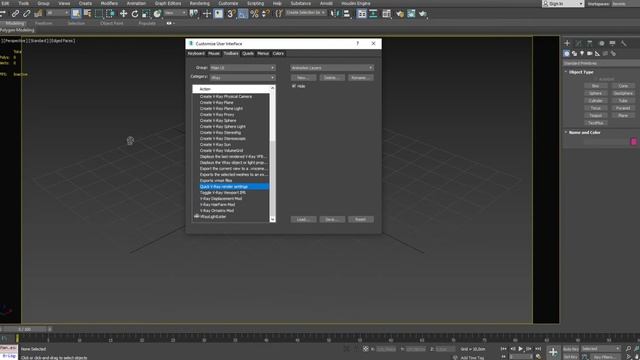Viewport: 640px width, 360px height.
Task: Click the Mirror tool icon
Action: tap(335, 14)
